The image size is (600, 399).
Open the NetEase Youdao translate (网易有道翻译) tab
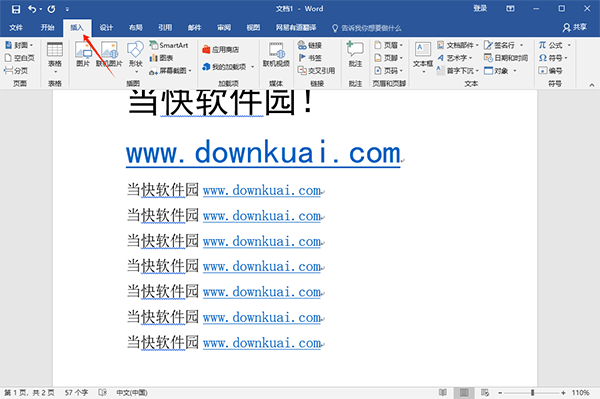[x=296, y=28]
